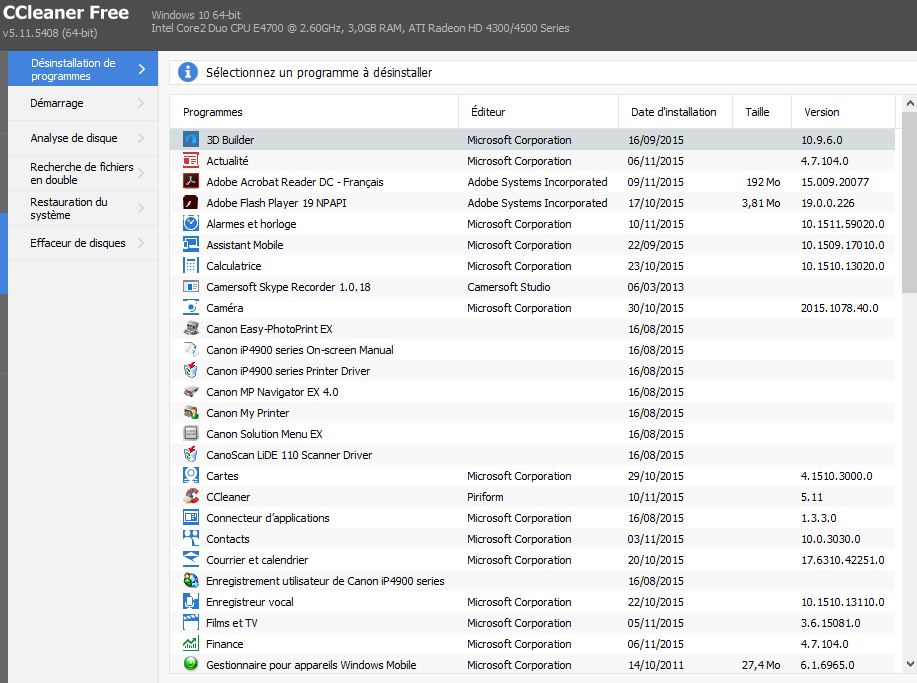917x683 pixels.
Task: Expand the Démarrage chevron arrow
Action: pos(141,103)
